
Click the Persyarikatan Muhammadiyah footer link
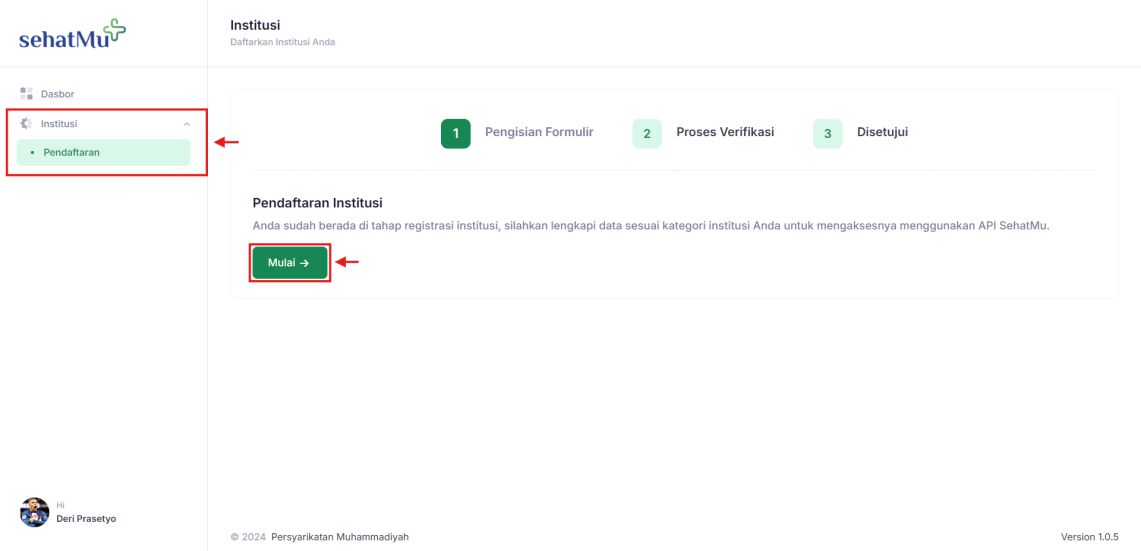pyautogui.click(x=340, y=537)
